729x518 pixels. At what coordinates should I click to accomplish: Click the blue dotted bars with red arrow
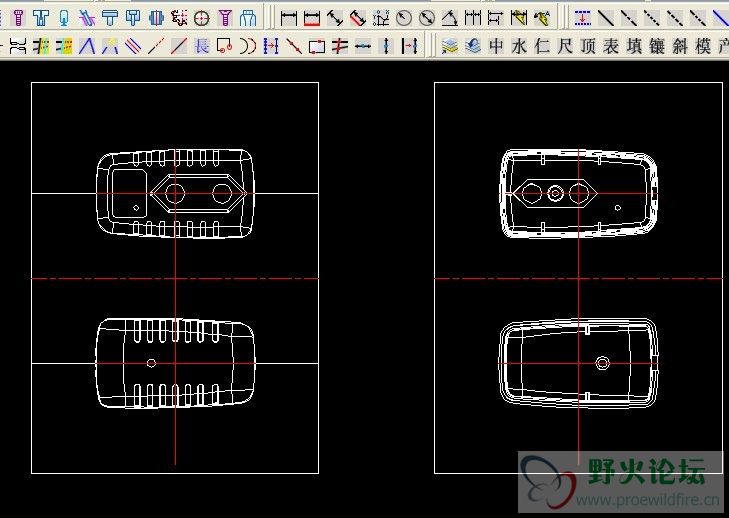(271, 46)
